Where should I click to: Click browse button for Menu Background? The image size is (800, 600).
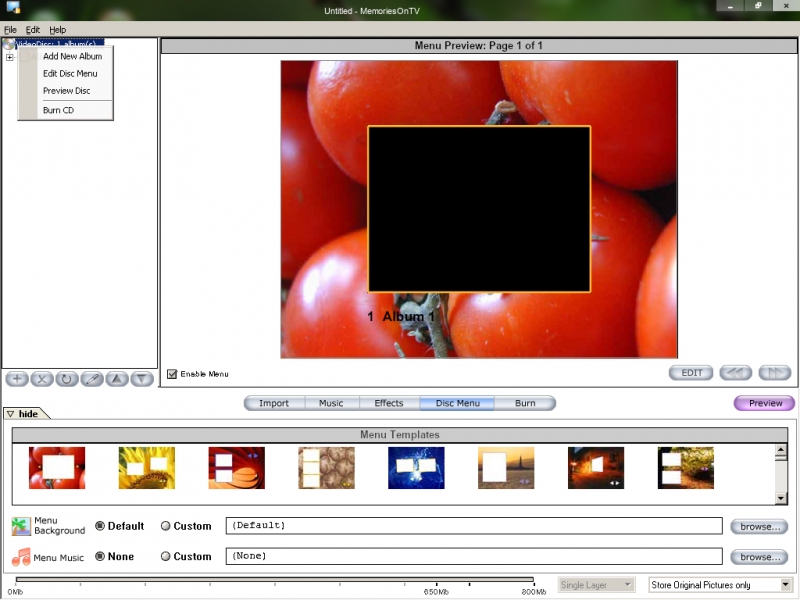tap(758, 526)
